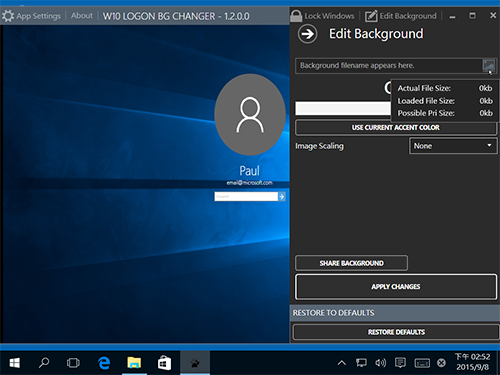The image size is (500, 375).
Task: Open the Windows Store from the taskbar
Action: pyautogui.click(x=164, y=363)
